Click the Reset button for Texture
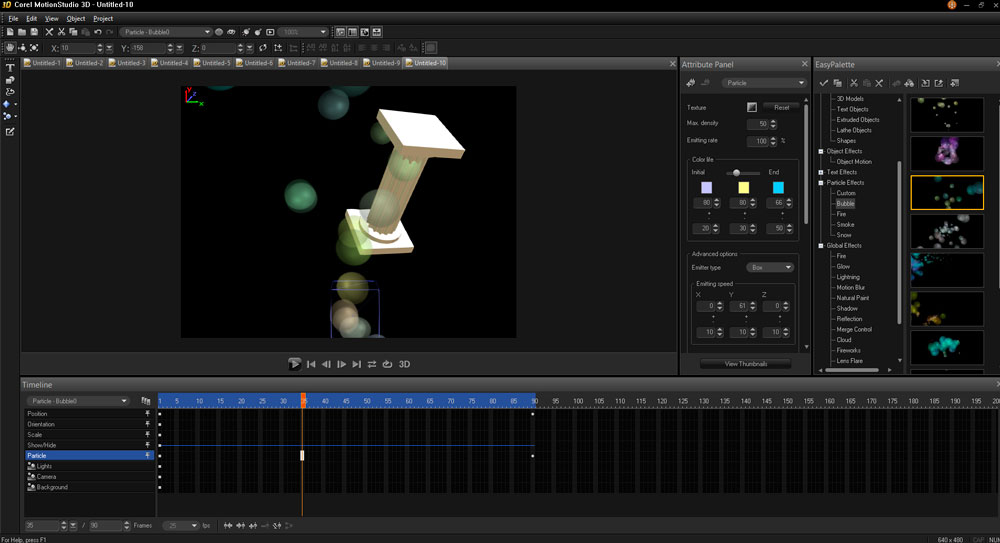The width and height of the screenshot is (1000, 543). (x=781, y=107)
